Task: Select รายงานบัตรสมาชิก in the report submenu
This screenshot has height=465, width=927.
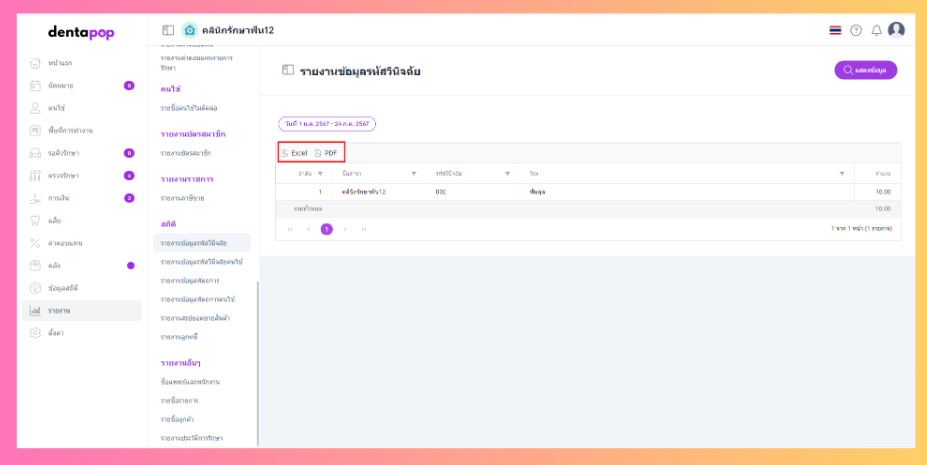Action: coord(185,153)
